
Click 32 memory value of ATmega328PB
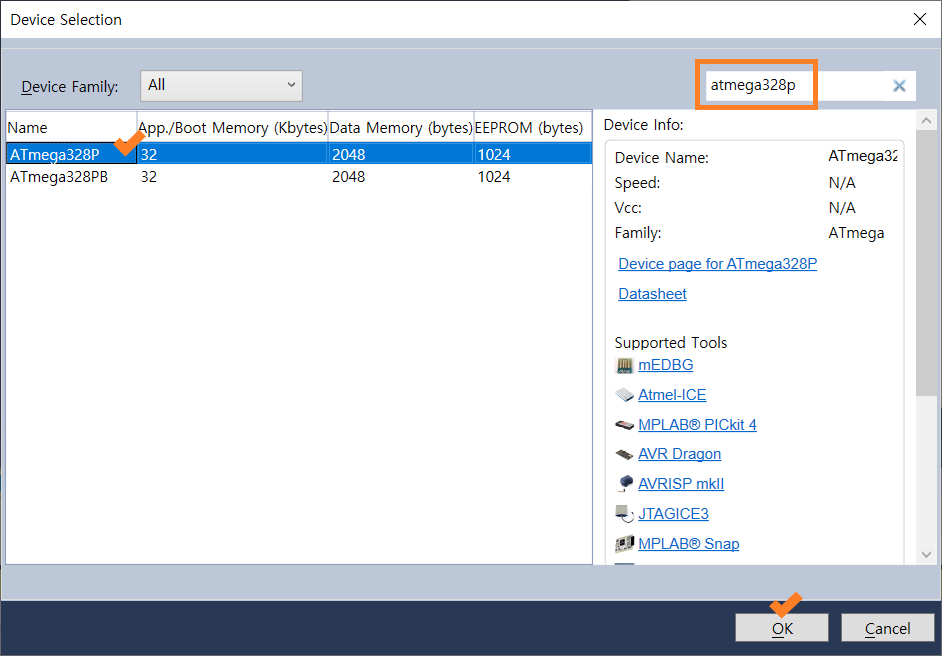(x=149, y=177)
